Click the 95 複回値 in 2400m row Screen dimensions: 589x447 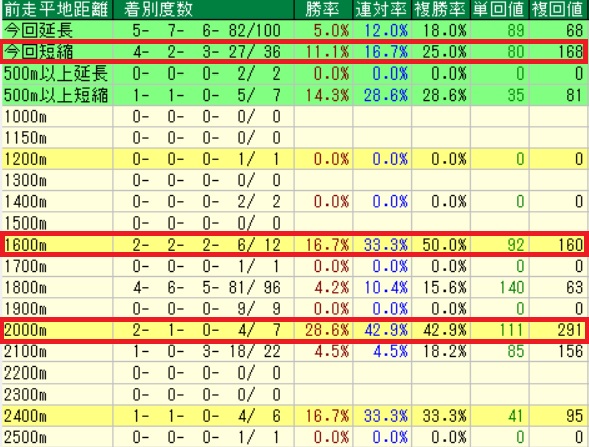(574, 416)
